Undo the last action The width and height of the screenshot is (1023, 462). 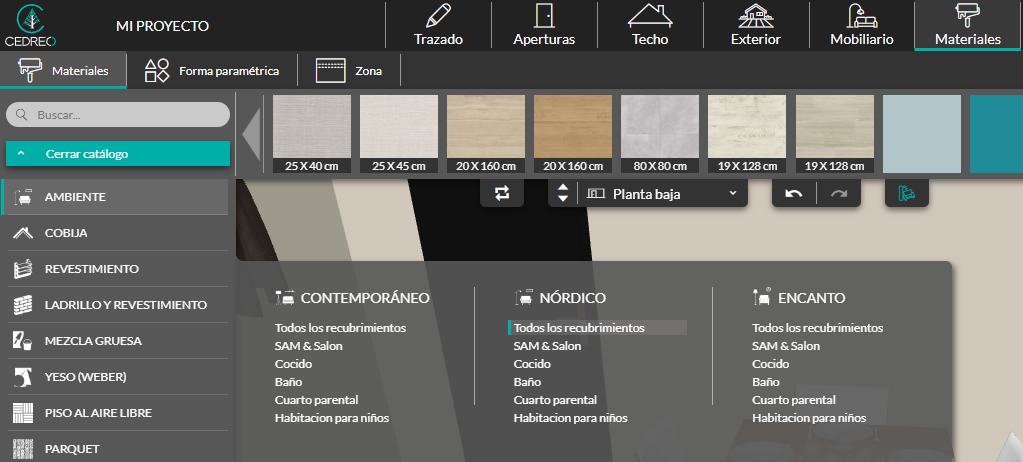793,193
